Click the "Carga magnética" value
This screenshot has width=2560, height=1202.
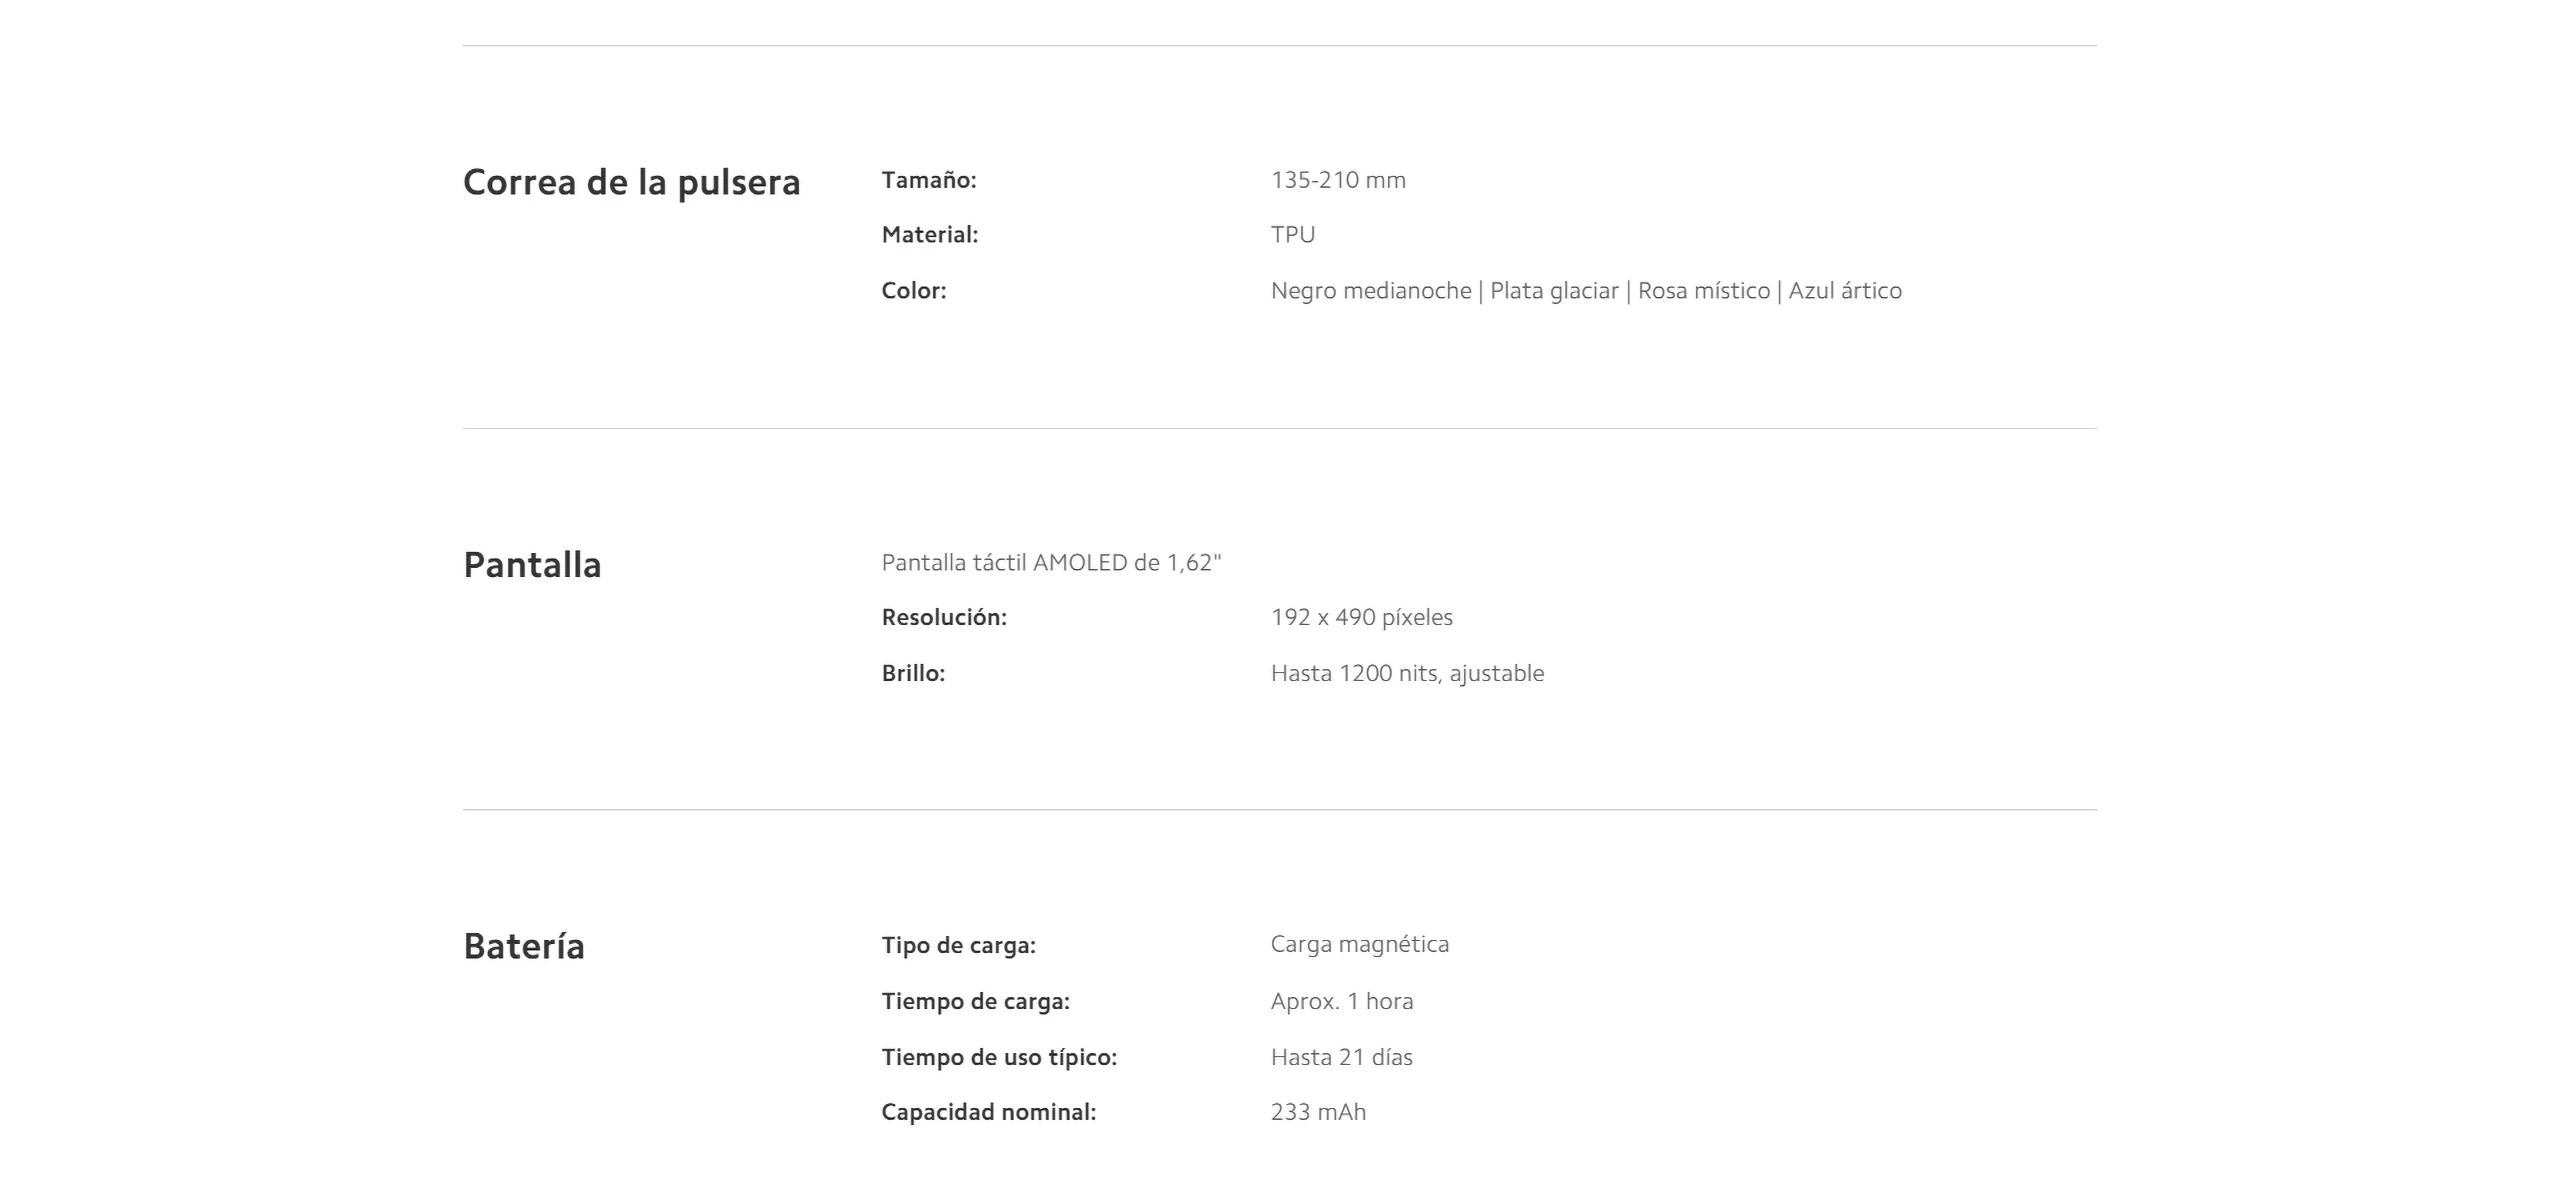point(1359,945)
